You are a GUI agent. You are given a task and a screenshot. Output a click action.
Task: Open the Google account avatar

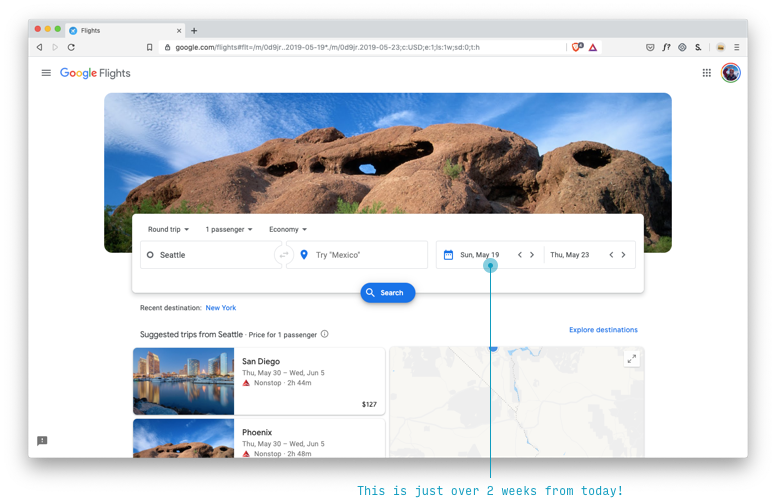[x=730, y=73]
